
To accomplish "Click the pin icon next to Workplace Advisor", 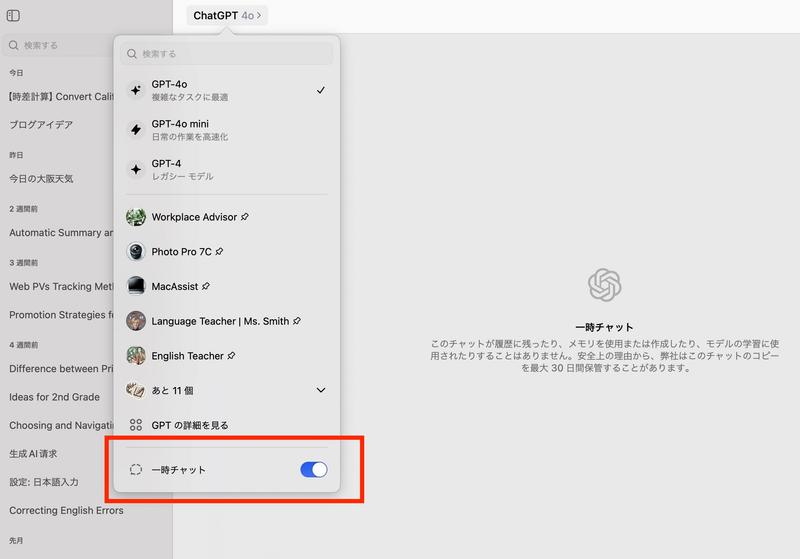I will click(245, 217).
